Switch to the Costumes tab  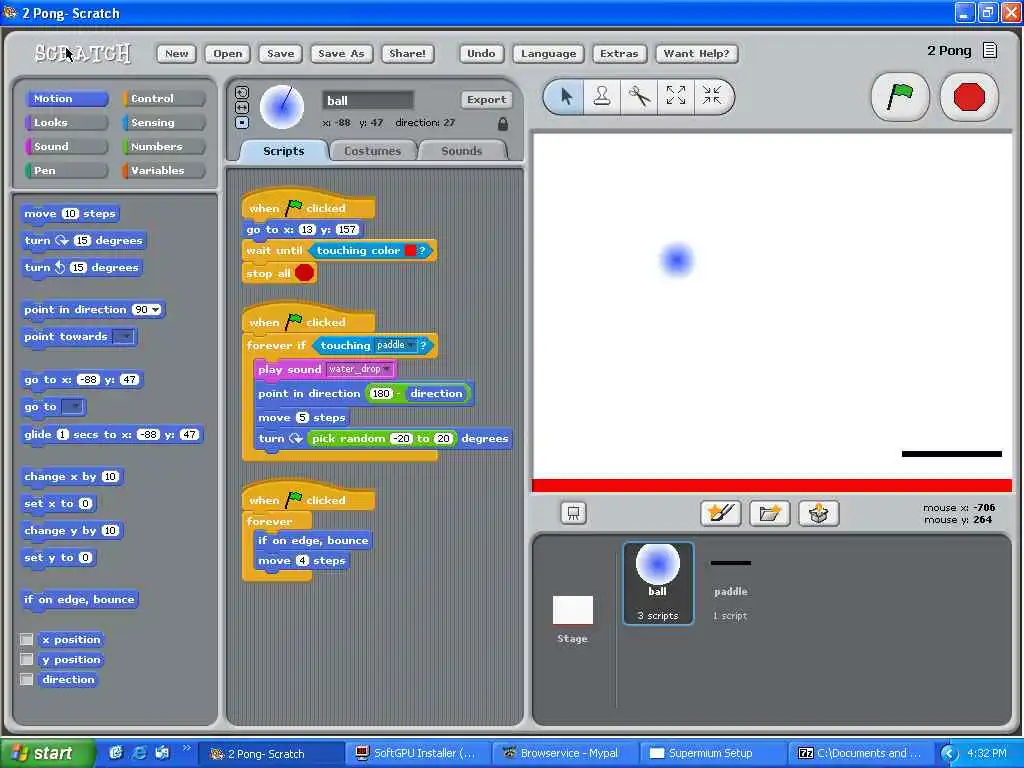(372, 151)
